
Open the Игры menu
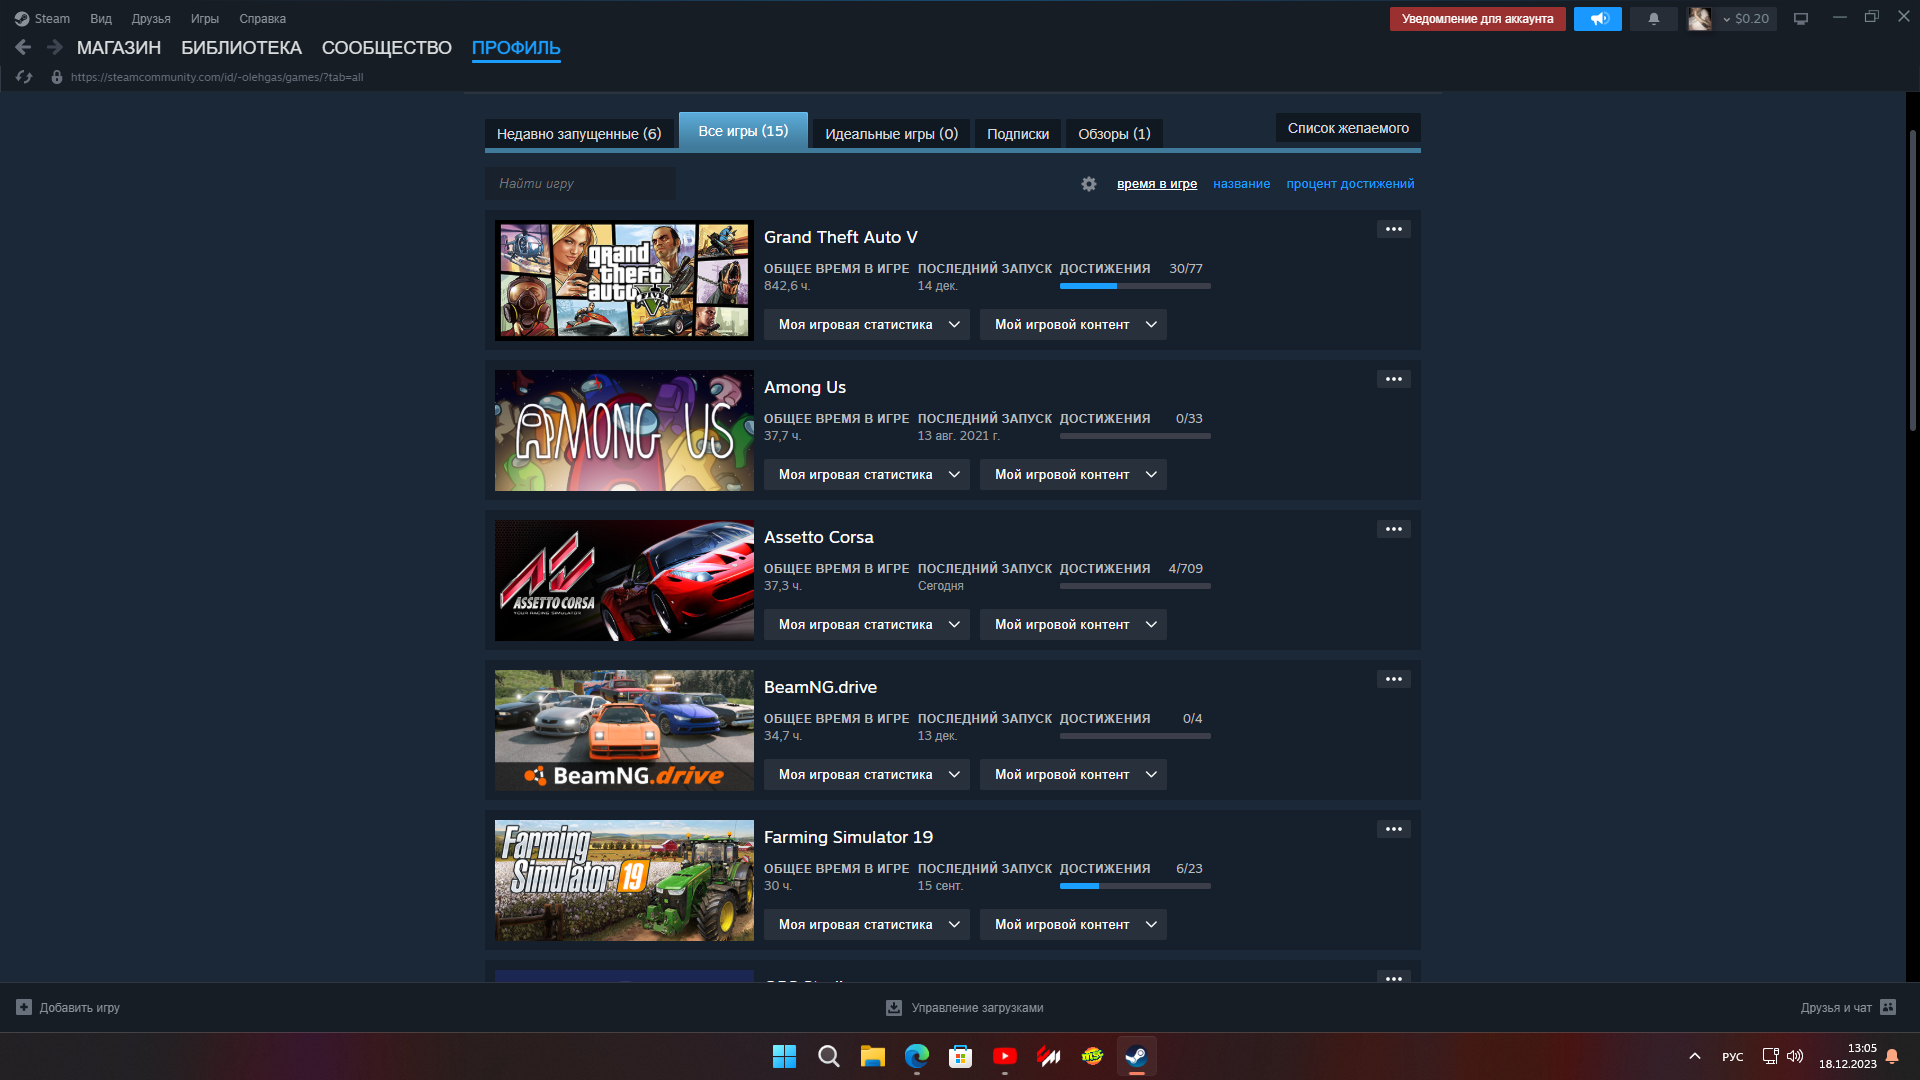pyautogui.click(x=205, y=19)
